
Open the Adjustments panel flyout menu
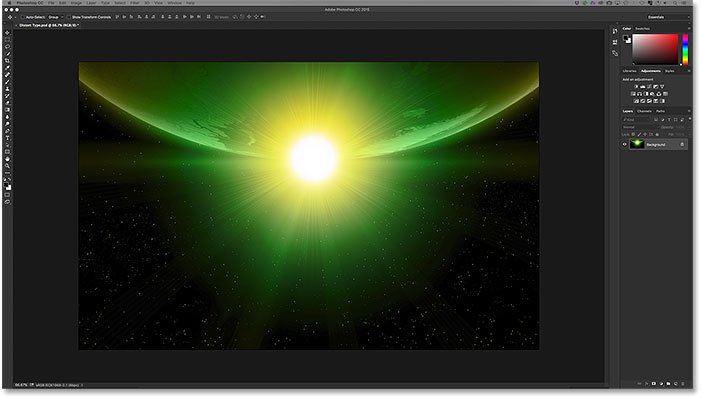click(x=689, y=71)
